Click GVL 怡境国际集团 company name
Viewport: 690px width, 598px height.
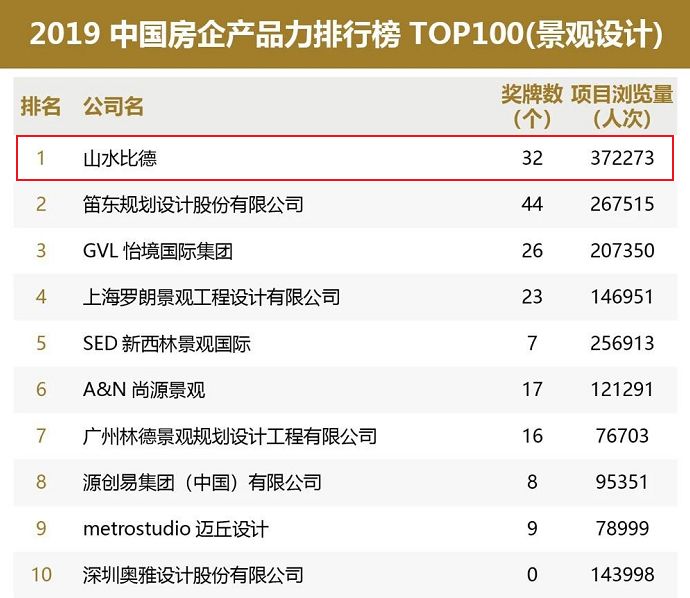point(158,251)
